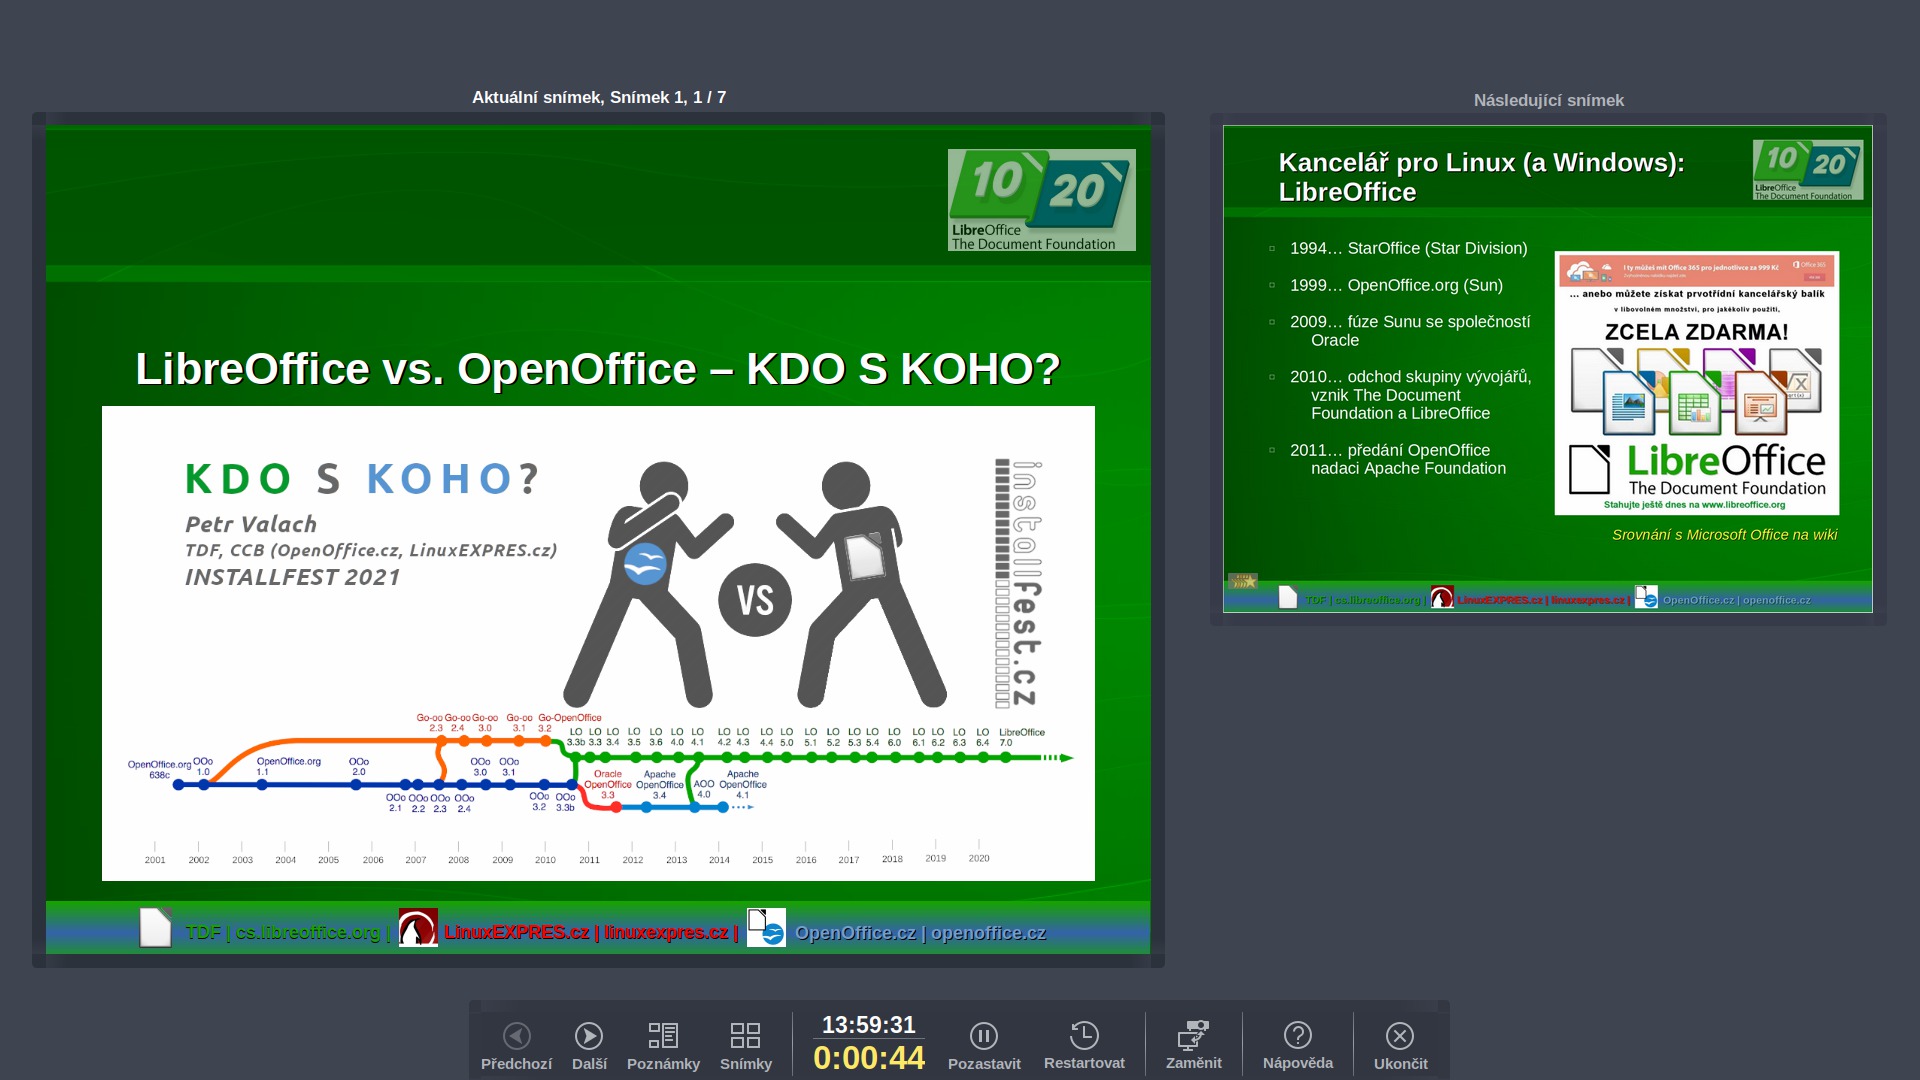
Task: Click the 'OpenOffice.cz | openoffice.cz' link on current slide
Action: point(920,933)
